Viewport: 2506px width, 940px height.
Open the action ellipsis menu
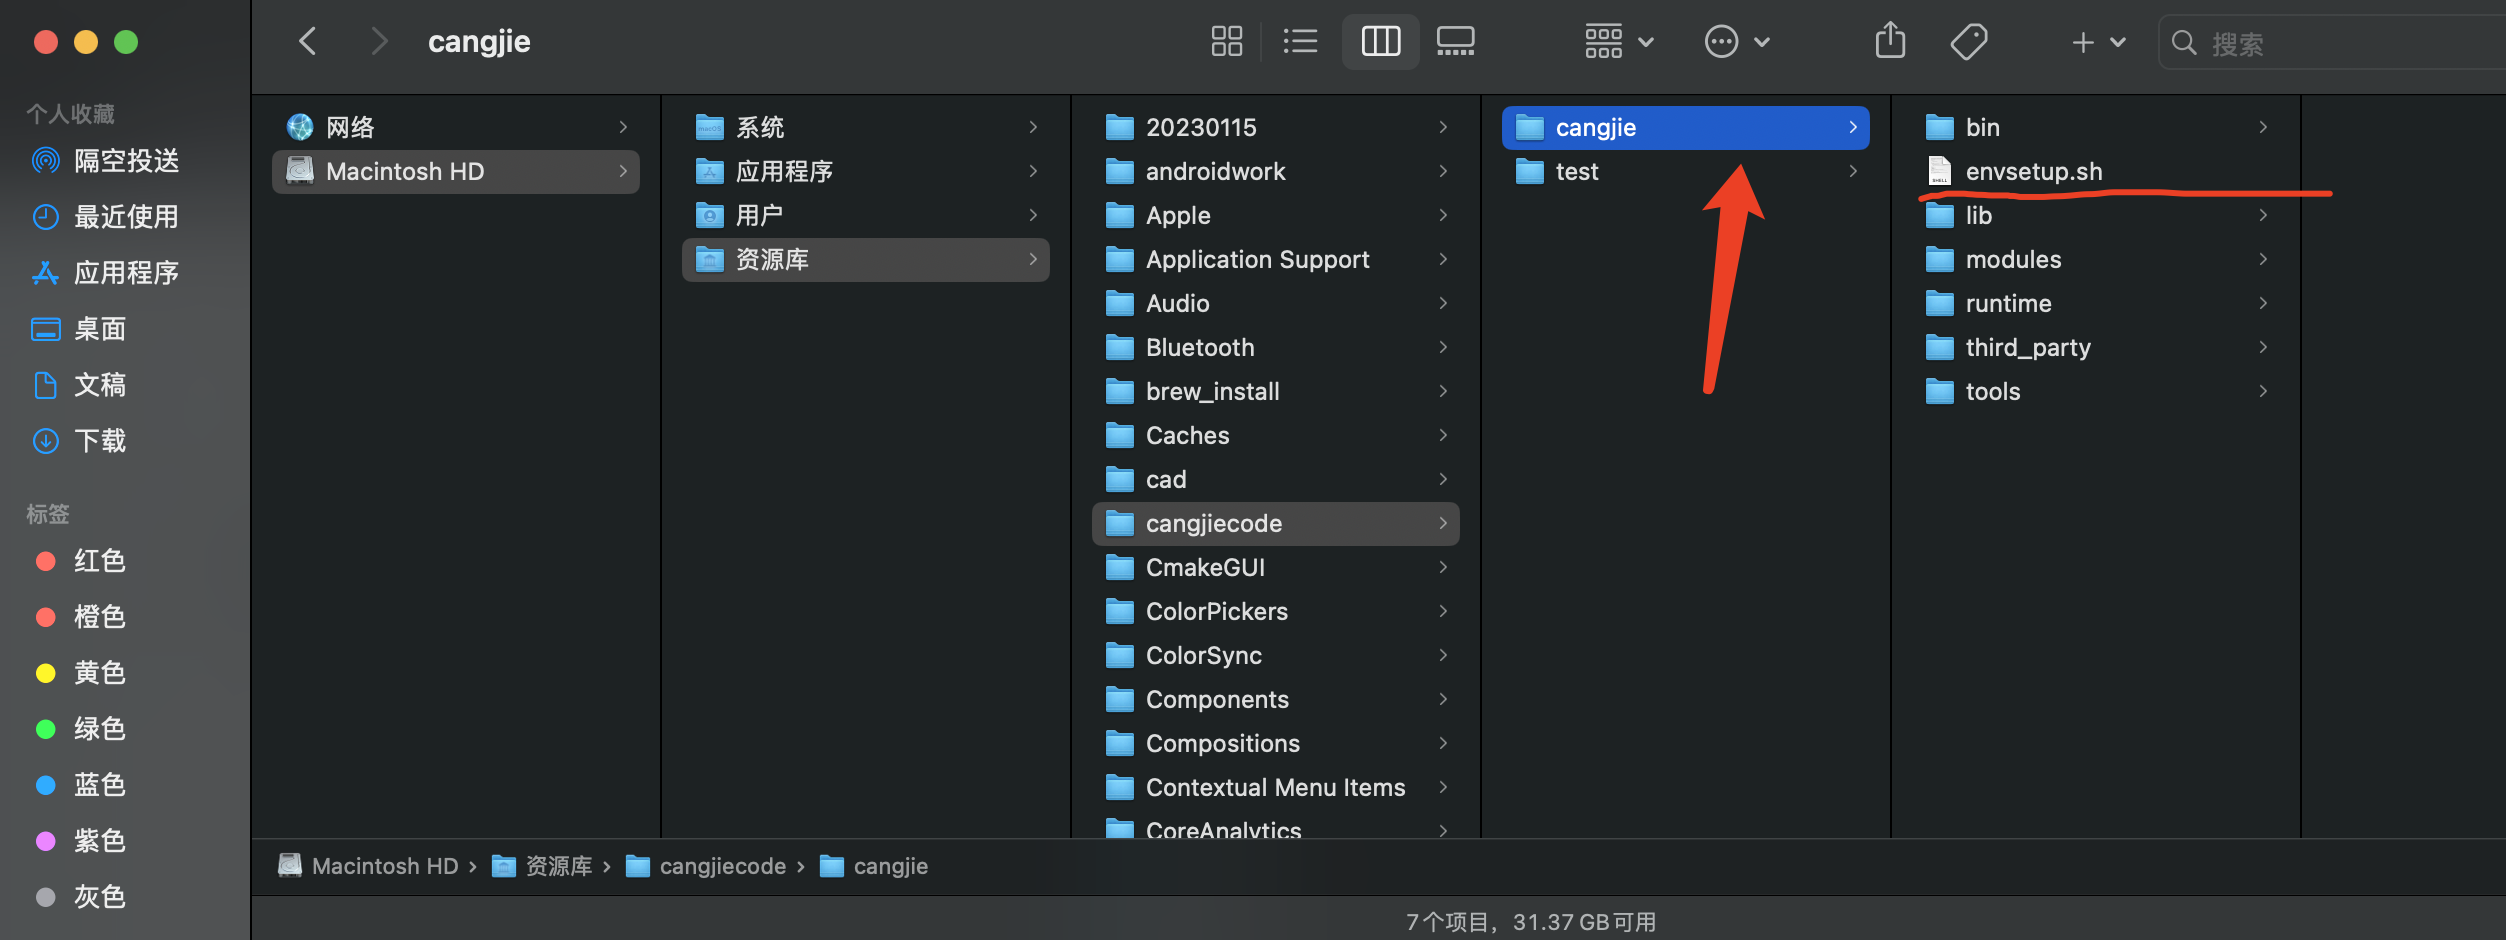pos(1737,42)
